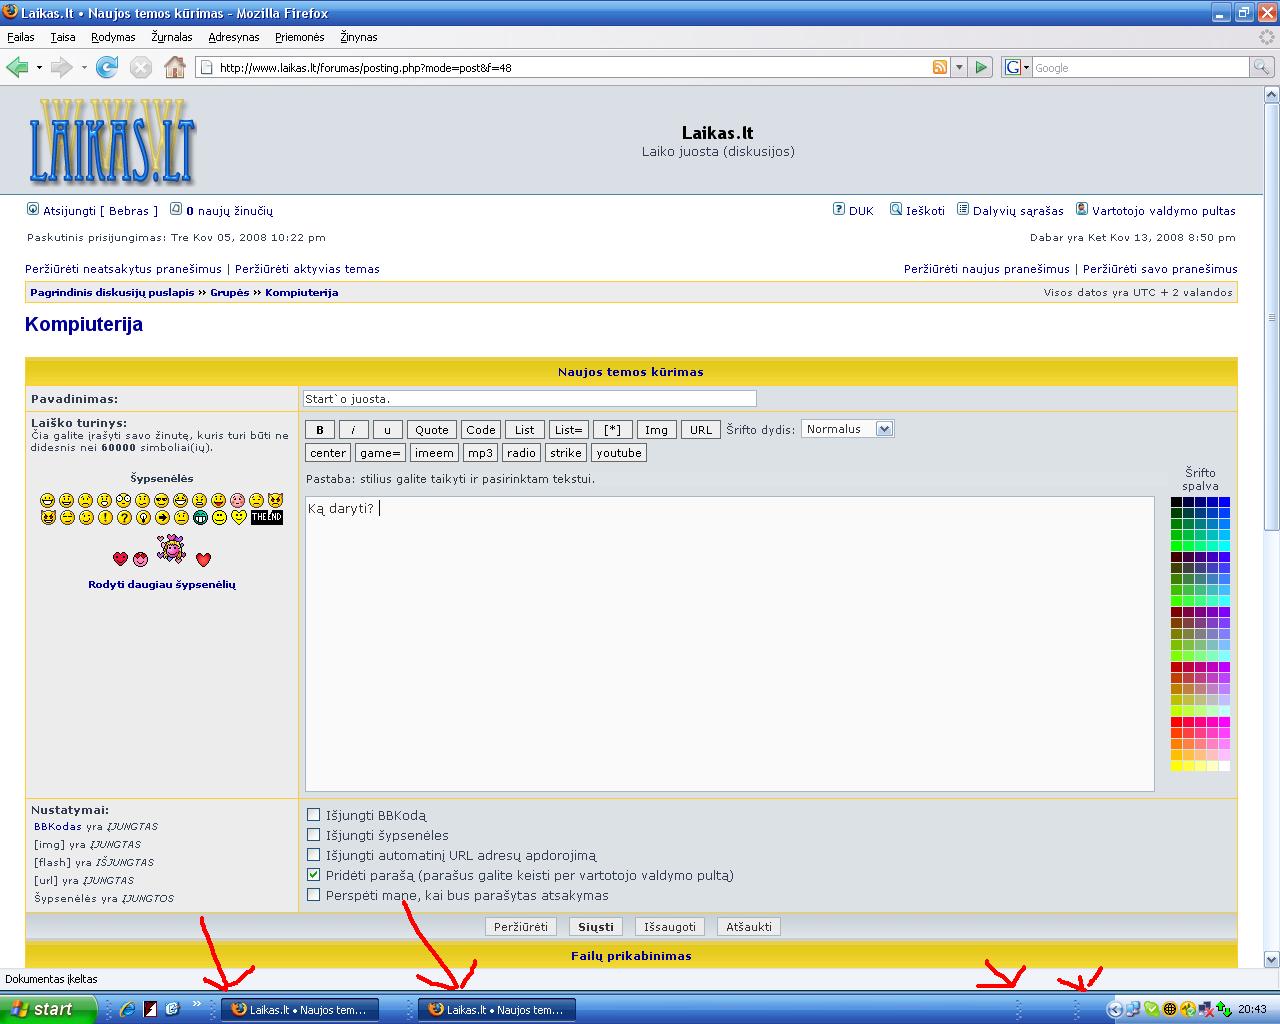Insert THE END smiley icon

[267, 517]
